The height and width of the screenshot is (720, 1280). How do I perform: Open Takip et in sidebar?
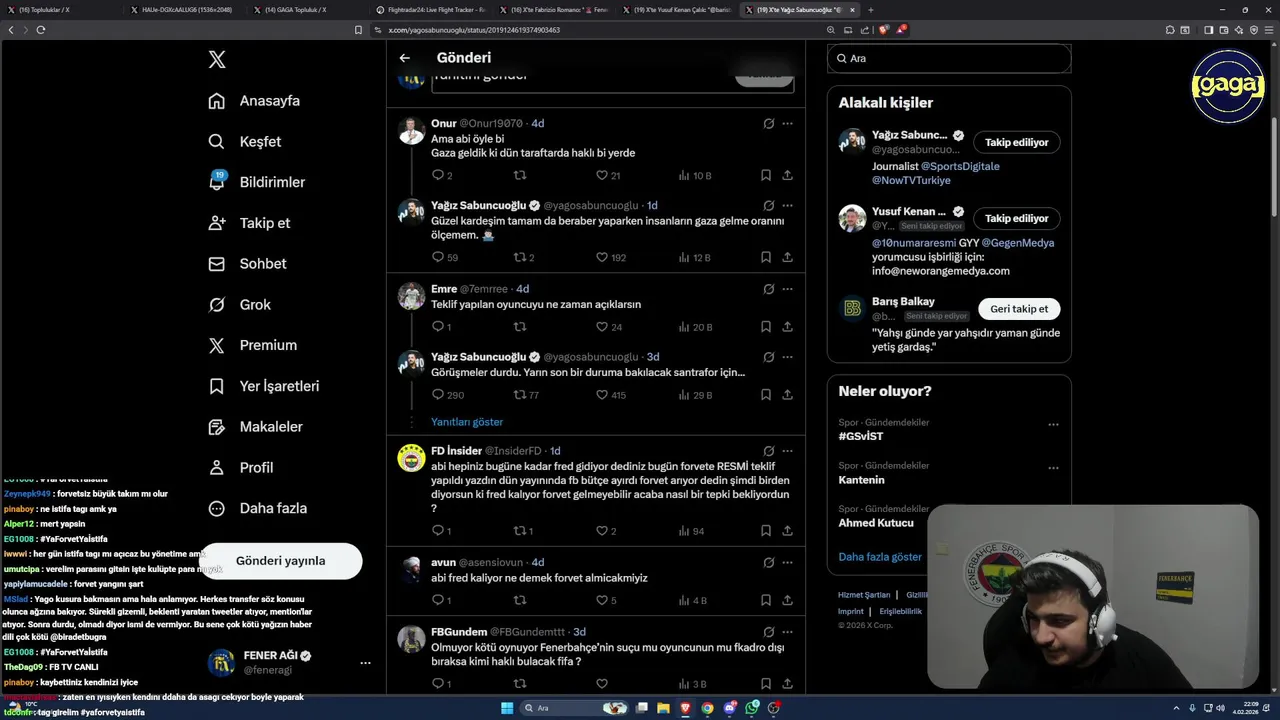[x=248, y=223]
